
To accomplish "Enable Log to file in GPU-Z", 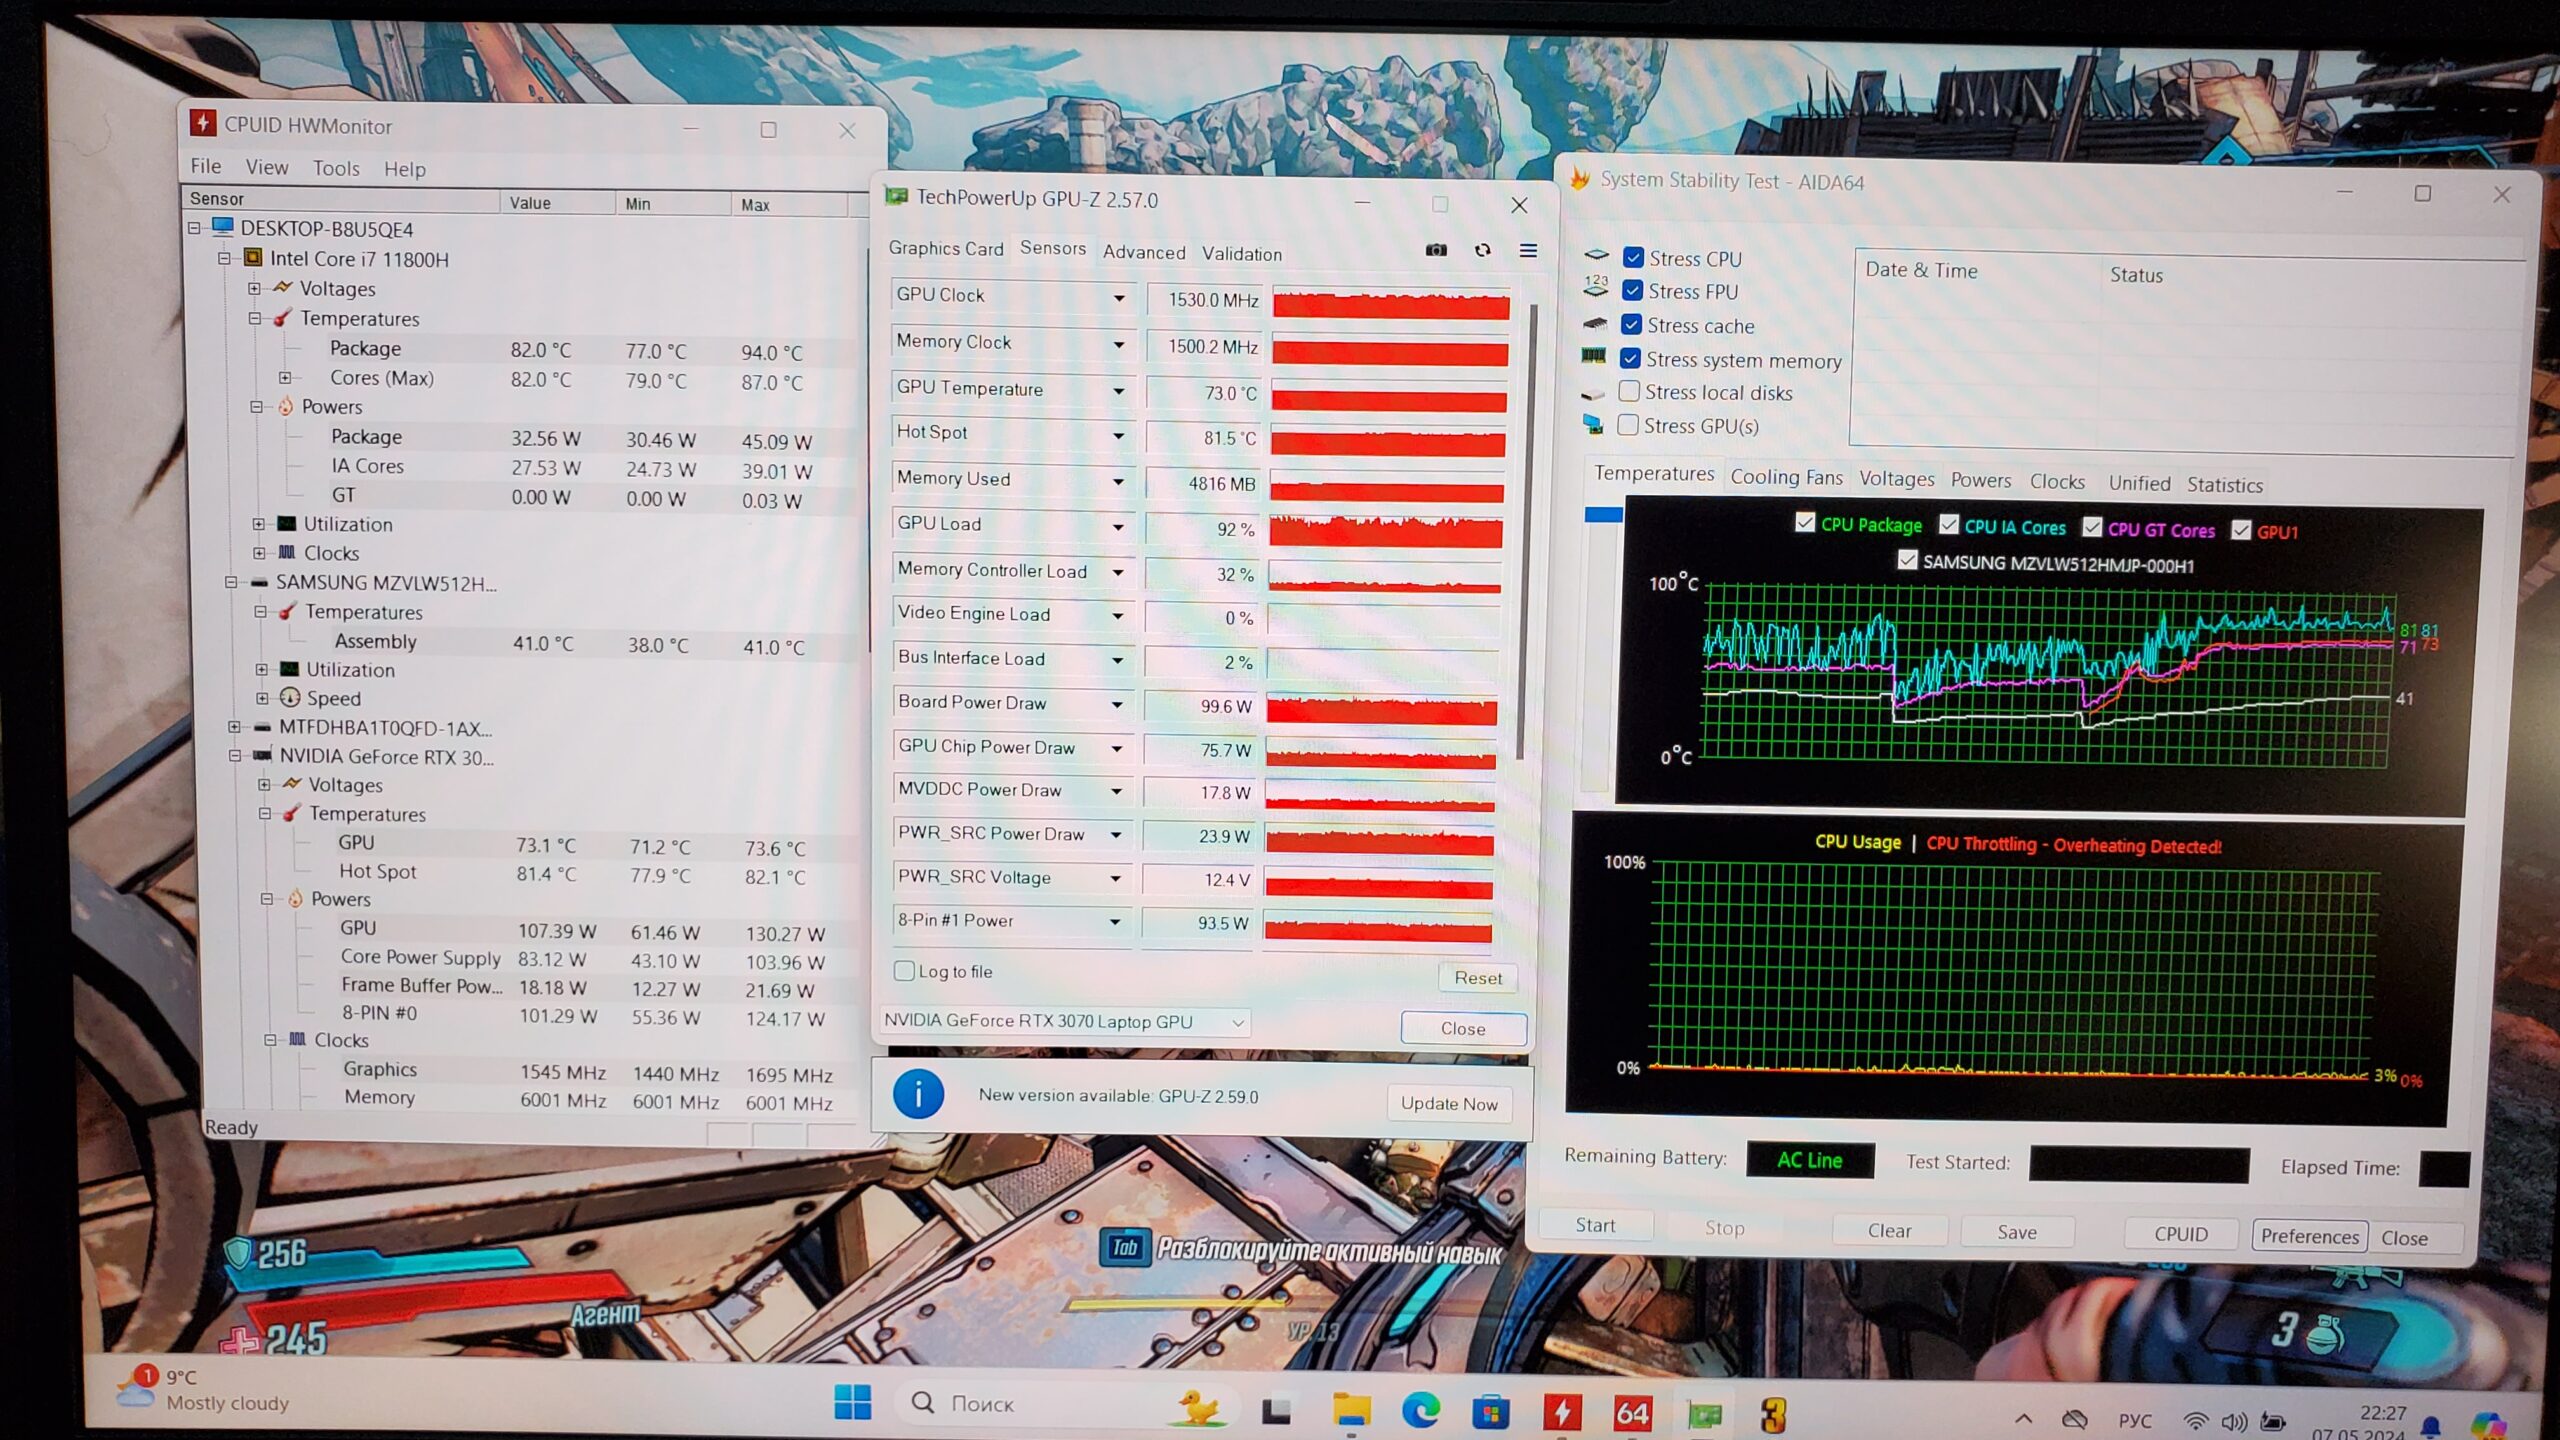I will pos(905,971).
